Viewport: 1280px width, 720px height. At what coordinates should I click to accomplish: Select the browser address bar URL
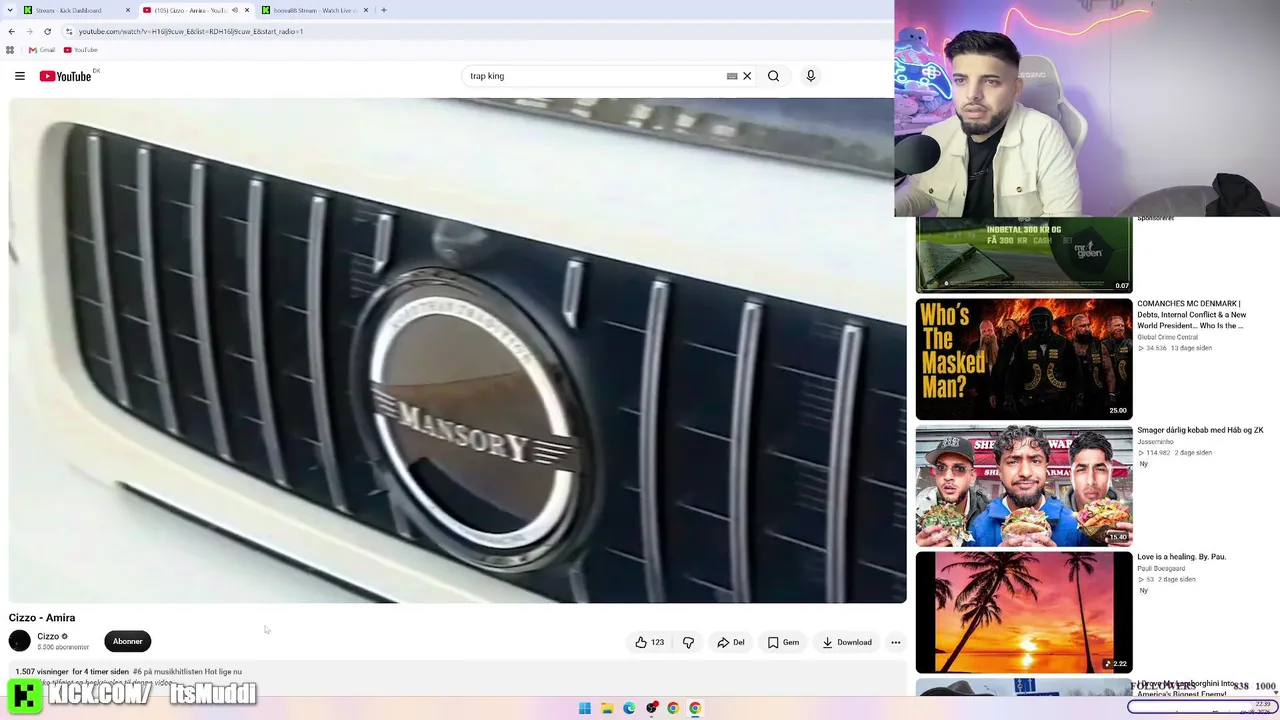tap(191, 31)
